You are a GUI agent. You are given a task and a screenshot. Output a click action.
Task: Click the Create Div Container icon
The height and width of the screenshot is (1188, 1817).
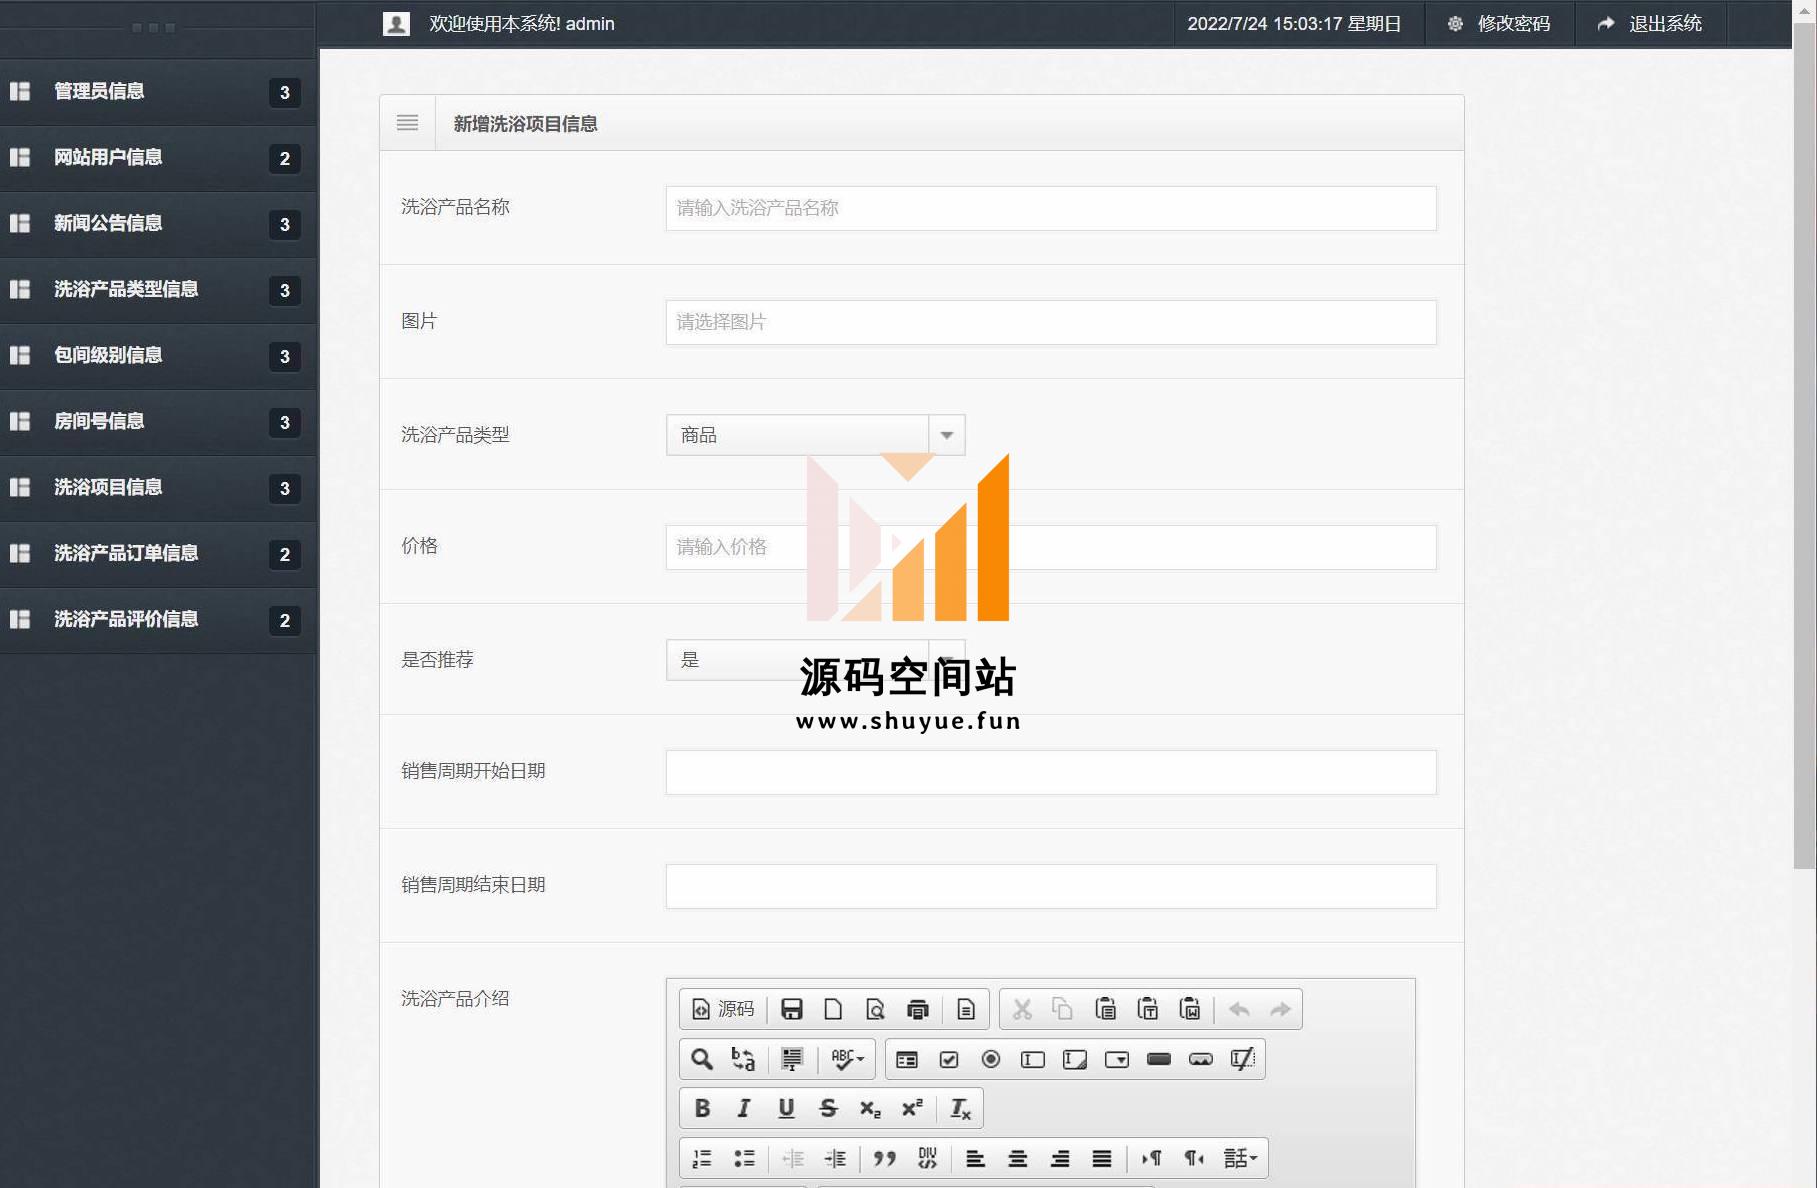(x=927, y=1158)
